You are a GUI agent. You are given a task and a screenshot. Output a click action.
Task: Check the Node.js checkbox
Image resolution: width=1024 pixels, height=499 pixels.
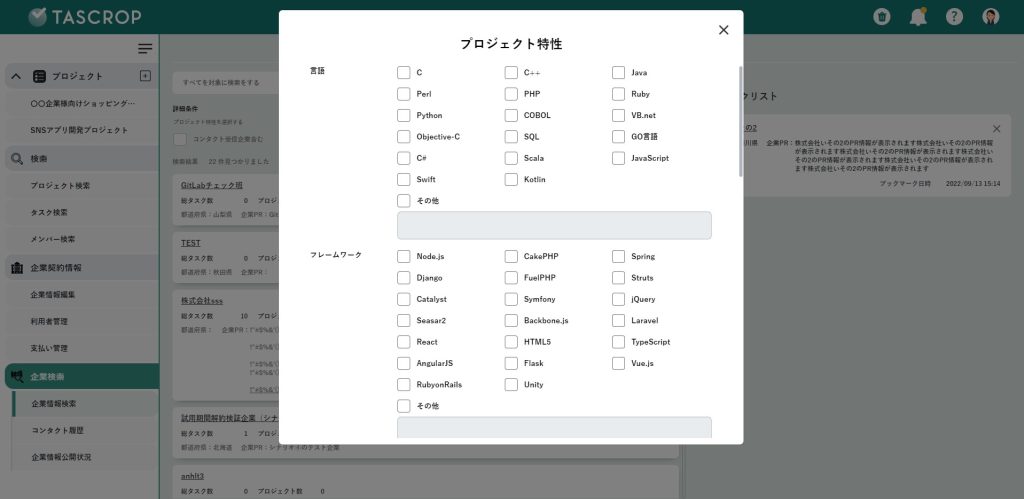click(404, 257)
